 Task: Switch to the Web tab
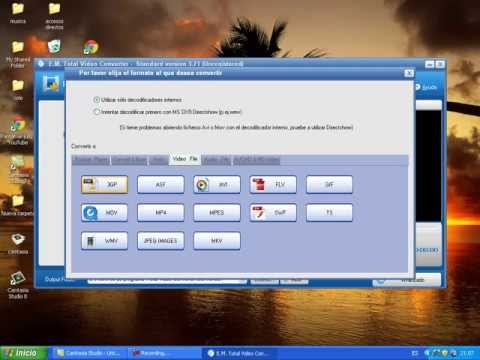159,160
